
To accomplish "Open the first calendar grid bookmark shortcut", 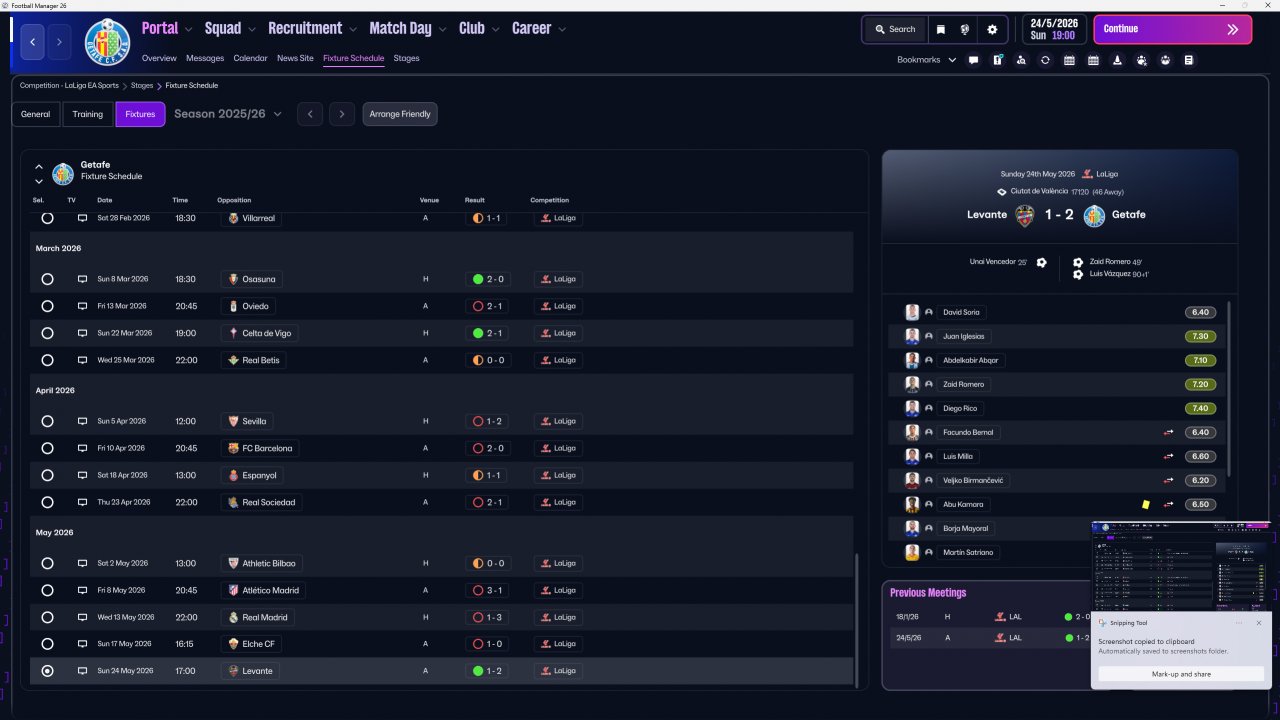I will (1069, 60).
